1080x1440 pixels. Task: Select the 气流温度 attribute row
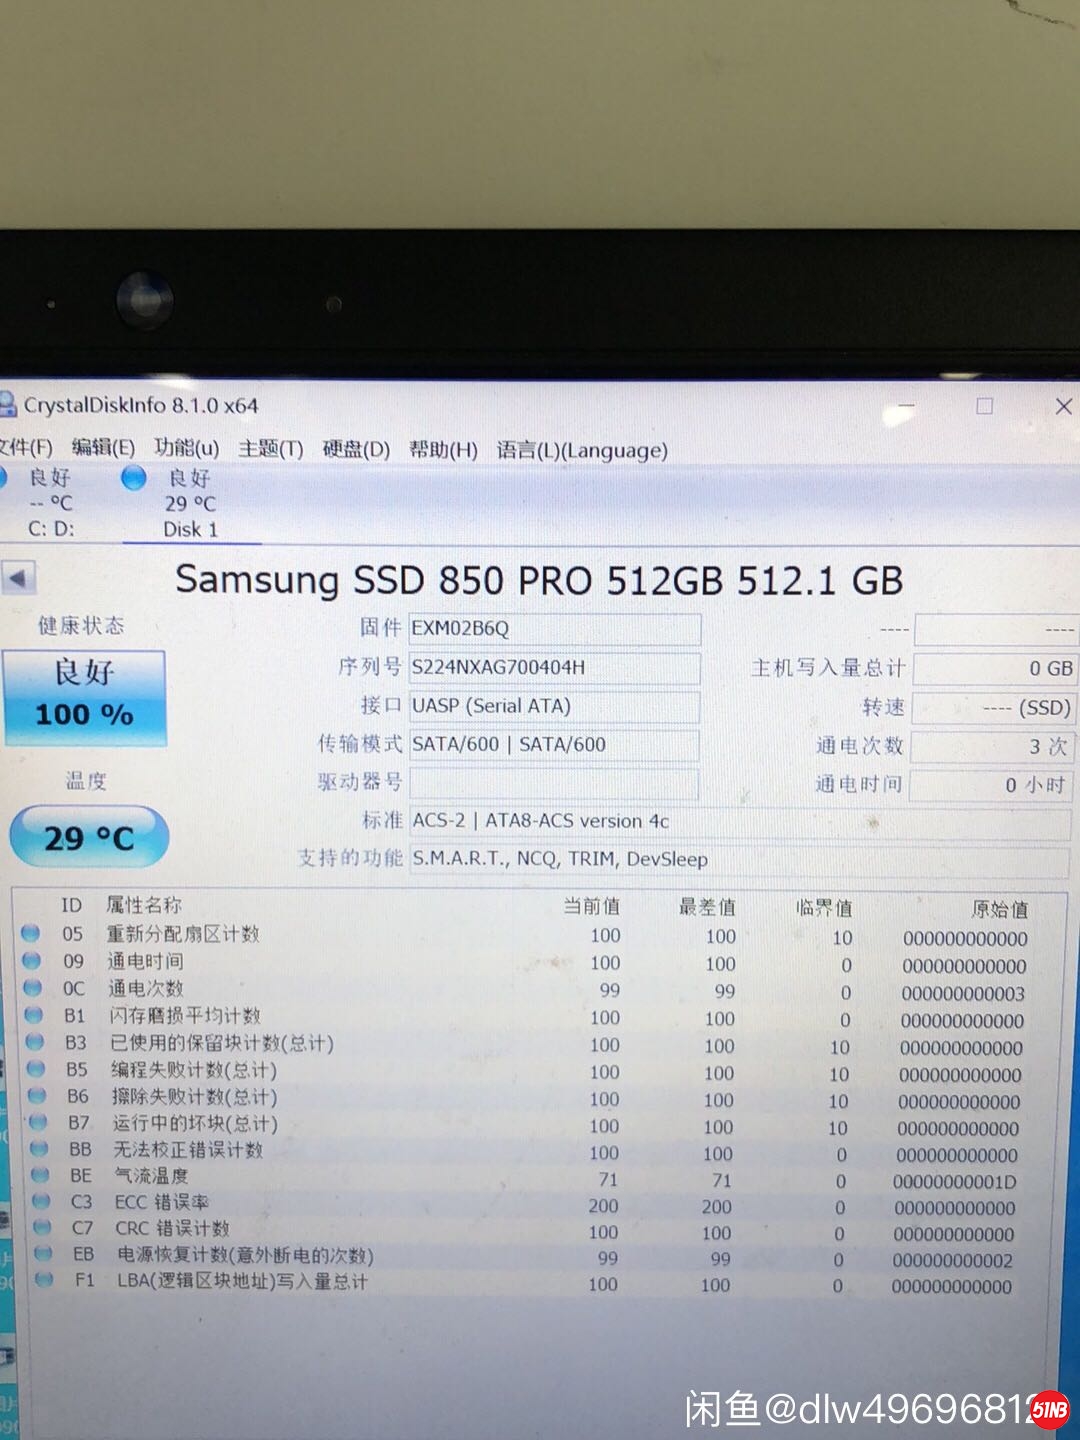coord(540,1178)
